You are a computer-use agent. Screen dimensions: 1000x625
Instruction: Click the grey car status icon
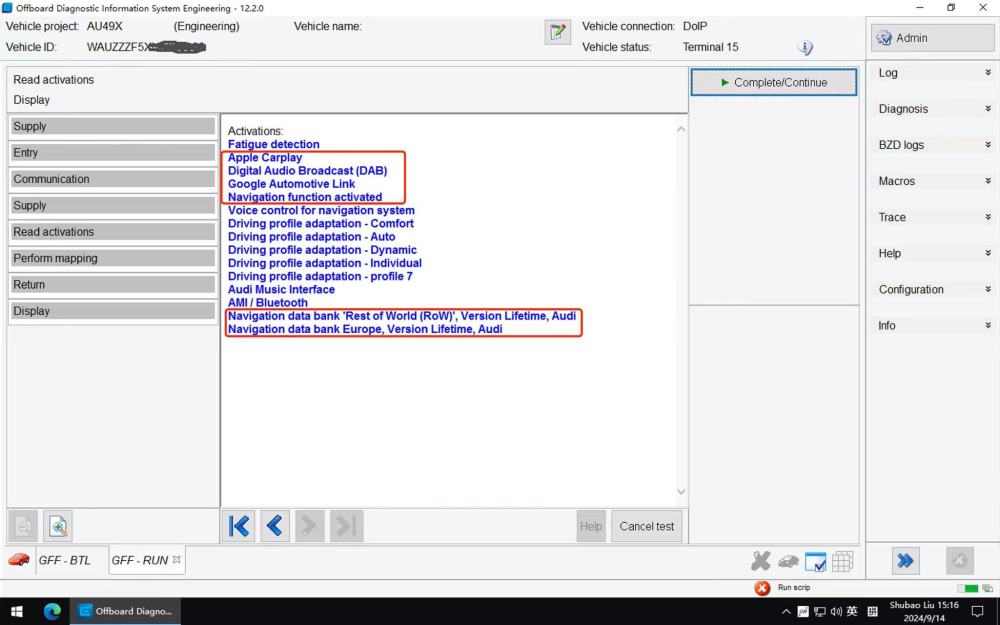(x=788, y=561)
